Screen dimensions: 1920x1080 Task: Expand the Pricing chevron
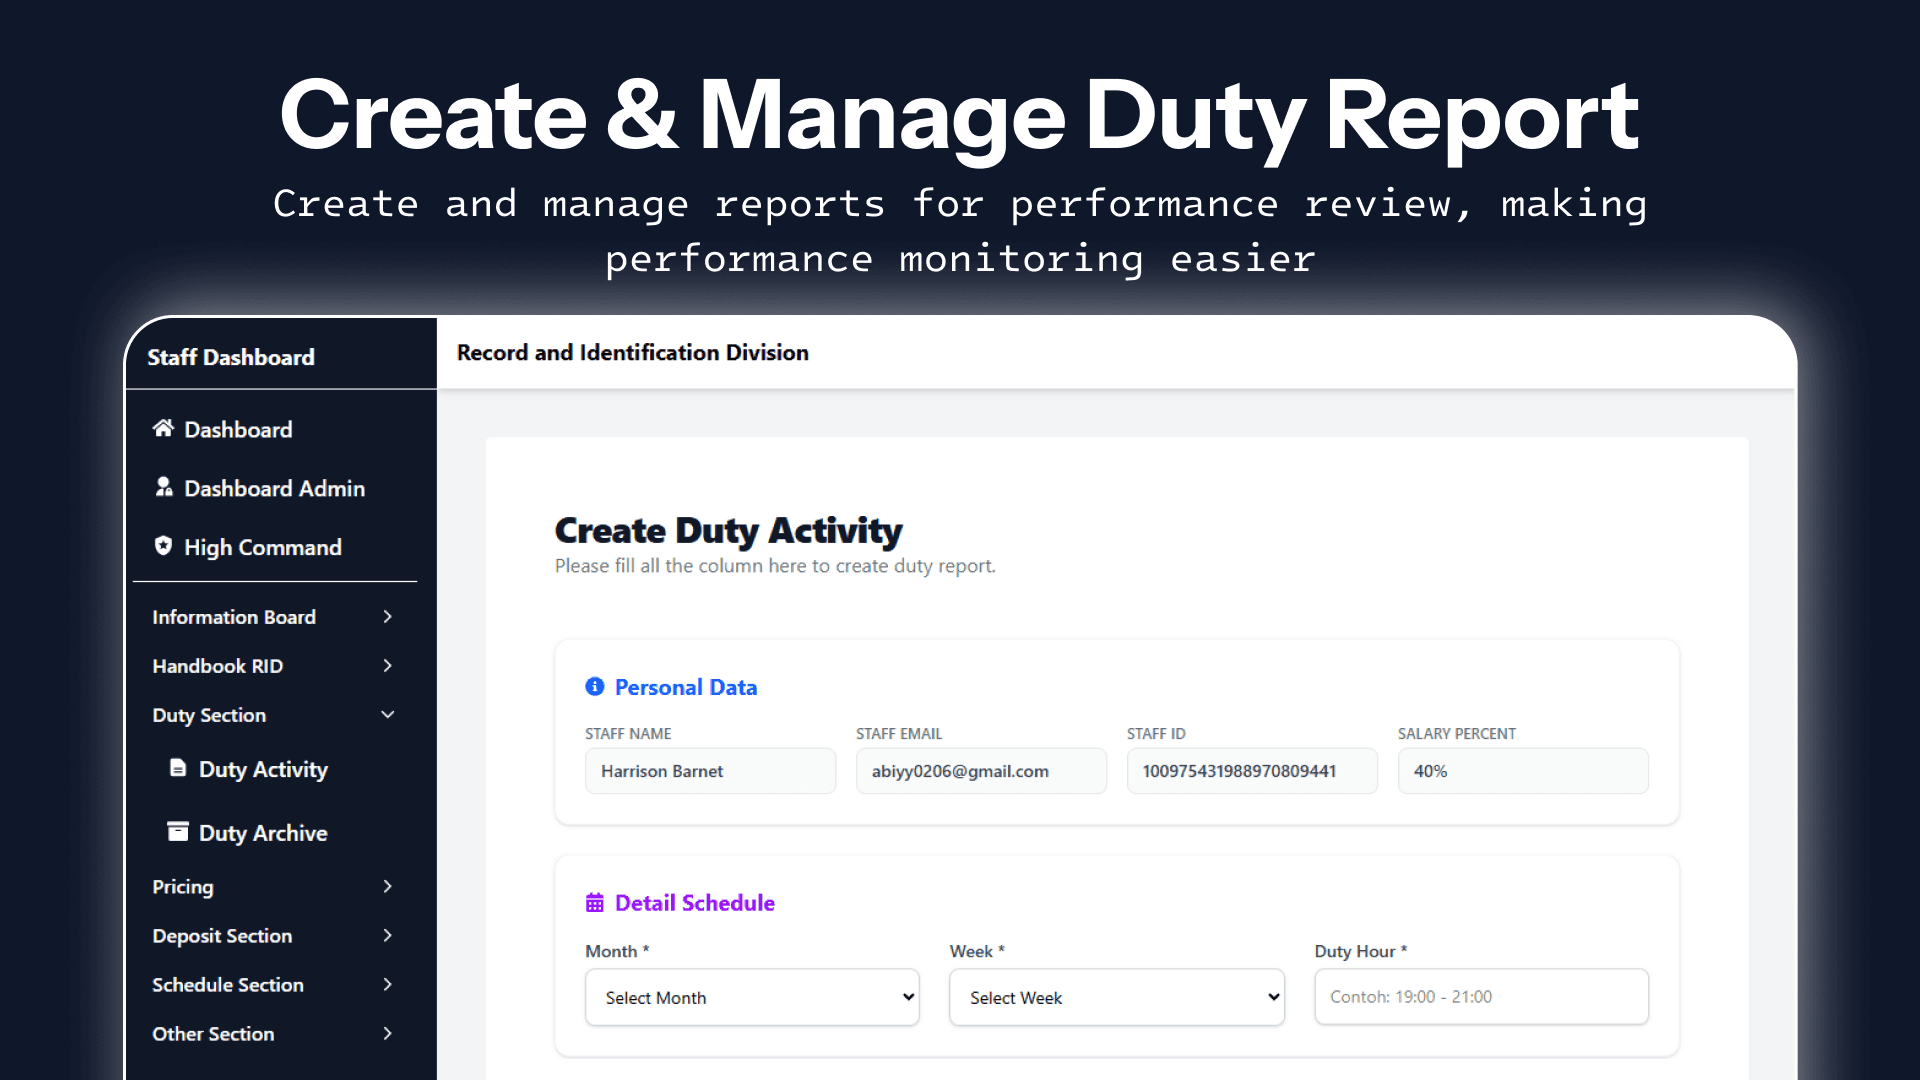387,887
